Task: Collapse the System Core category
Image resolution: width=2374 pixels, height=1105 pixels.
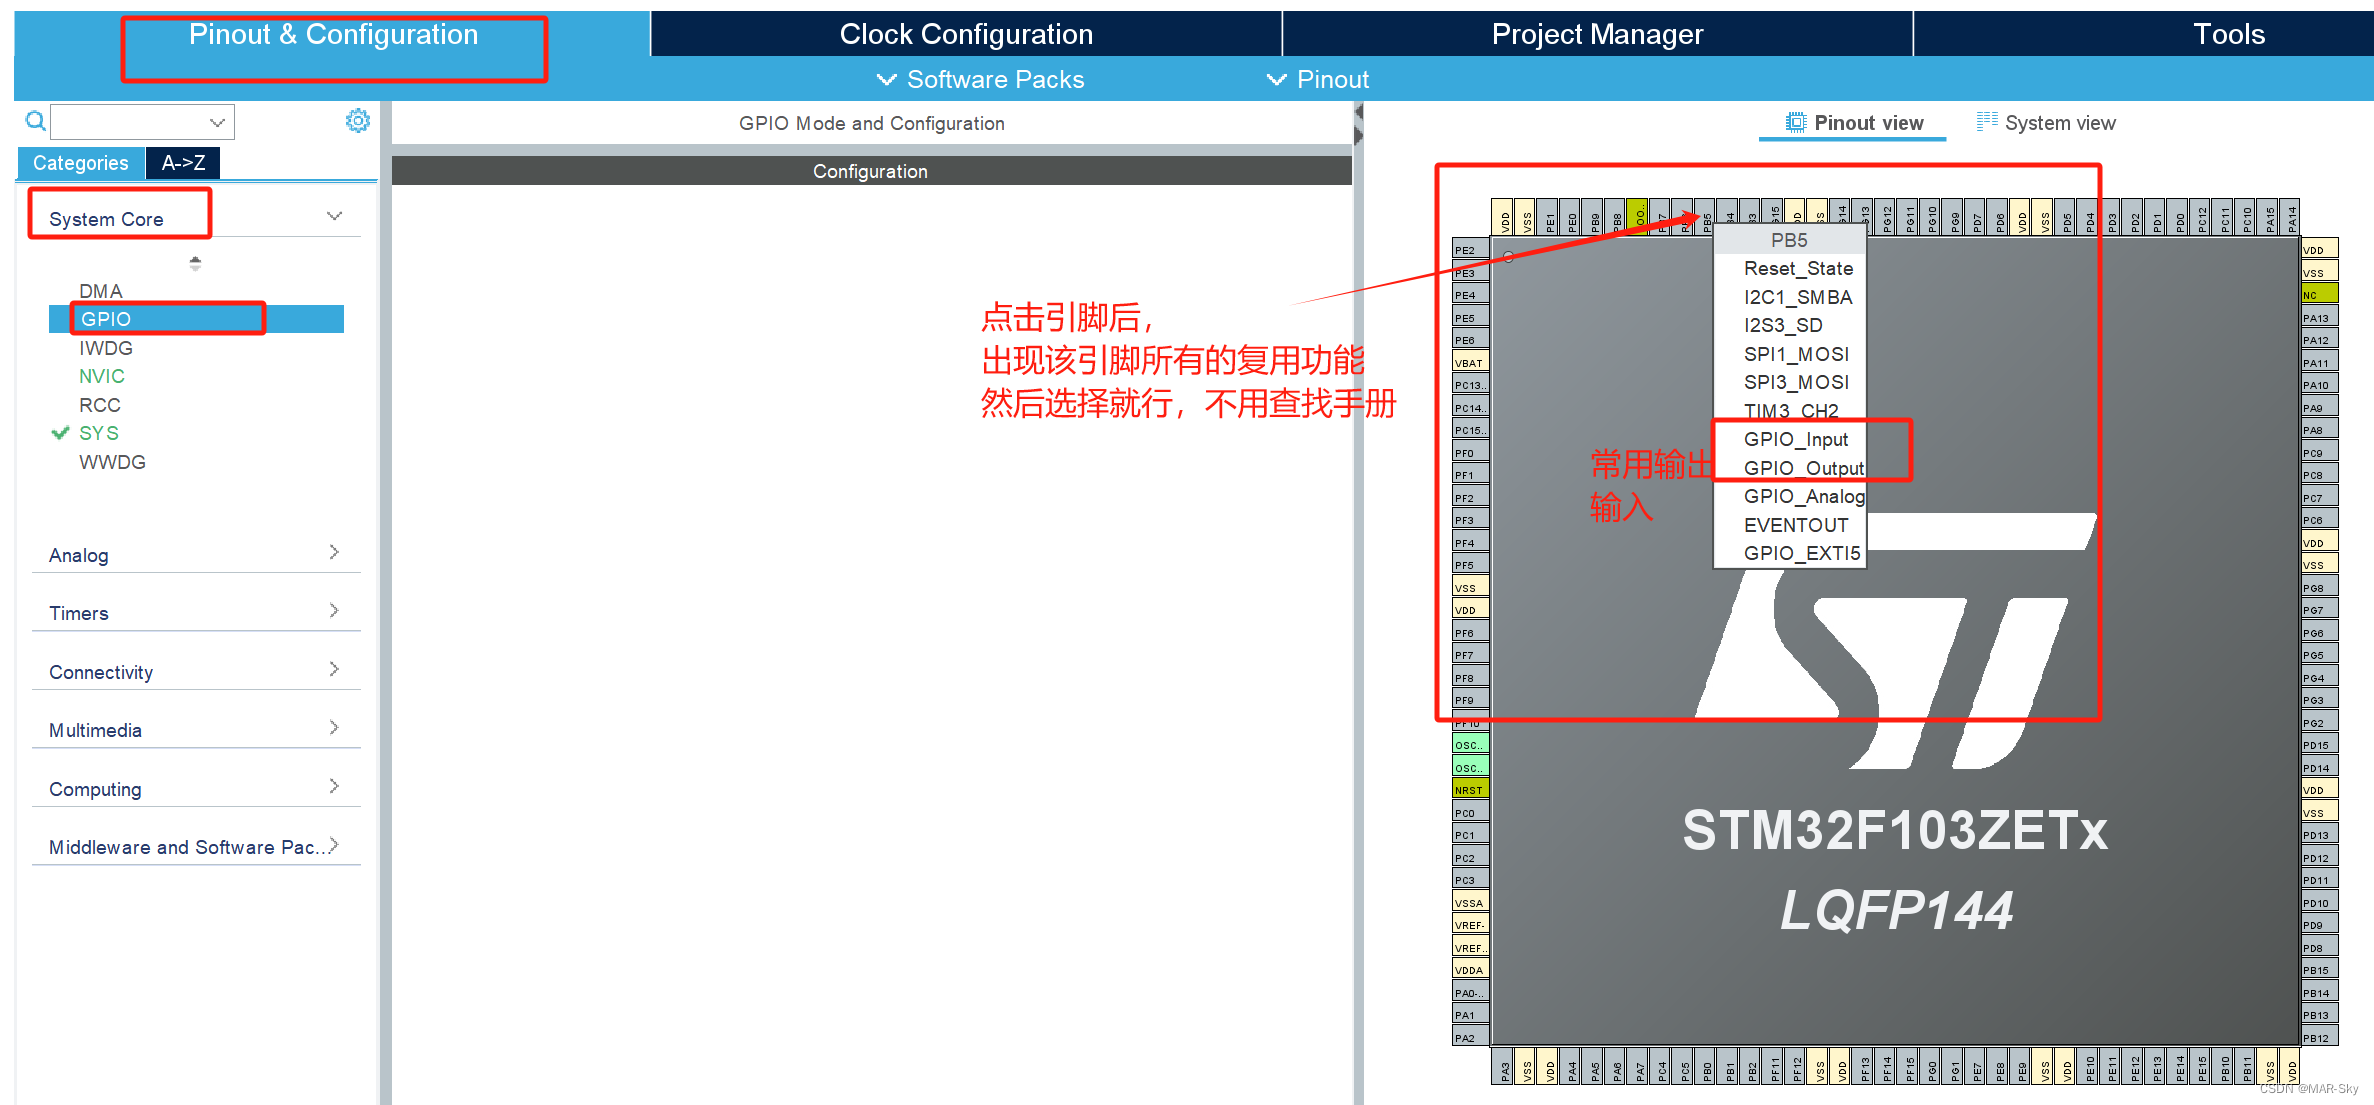Action: pos(334,216)
